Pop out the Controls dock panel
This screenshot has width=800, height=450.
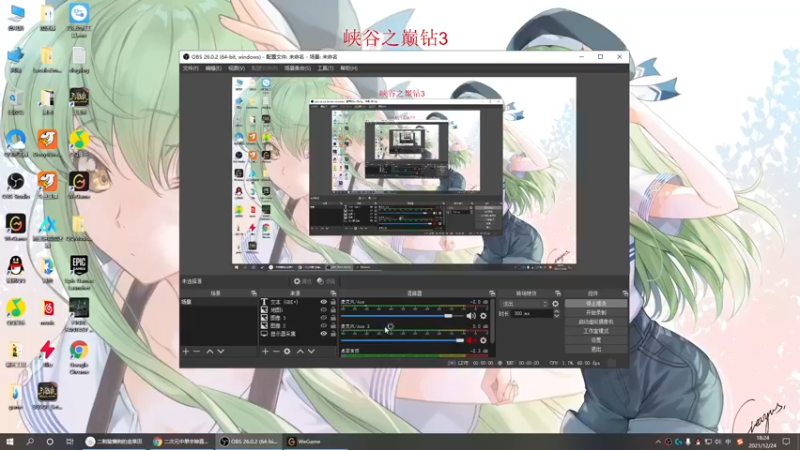pyautogui.click(x=625, y=293)
